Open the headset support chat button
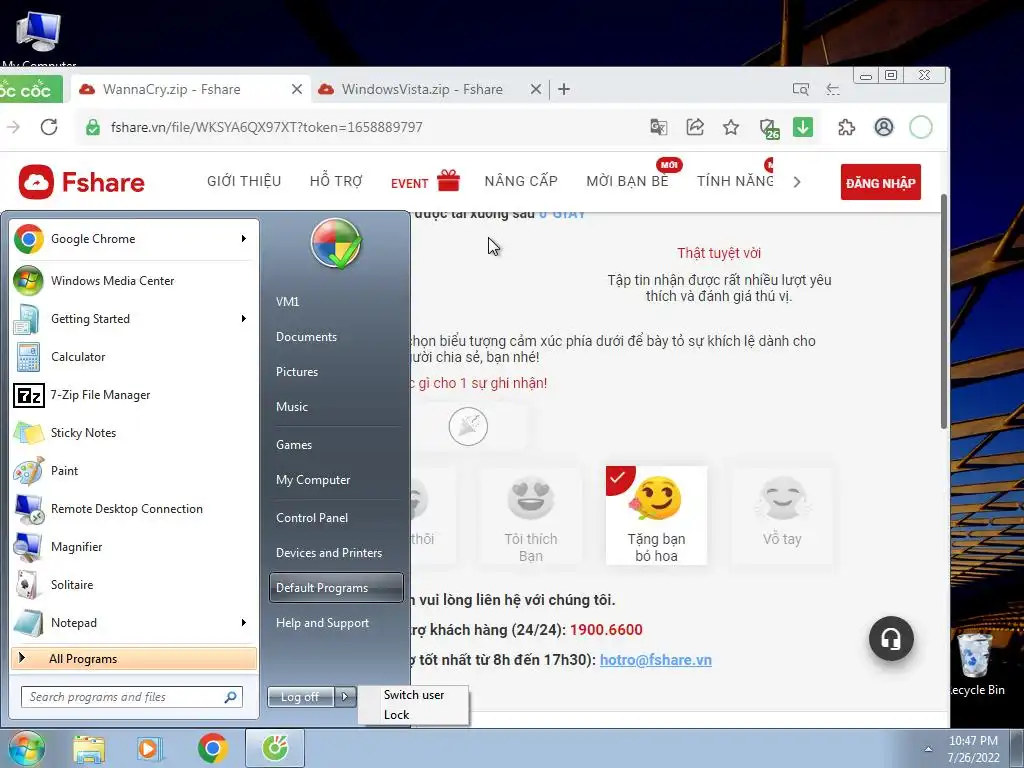The image size is (1024, 768). pos(891,639)
